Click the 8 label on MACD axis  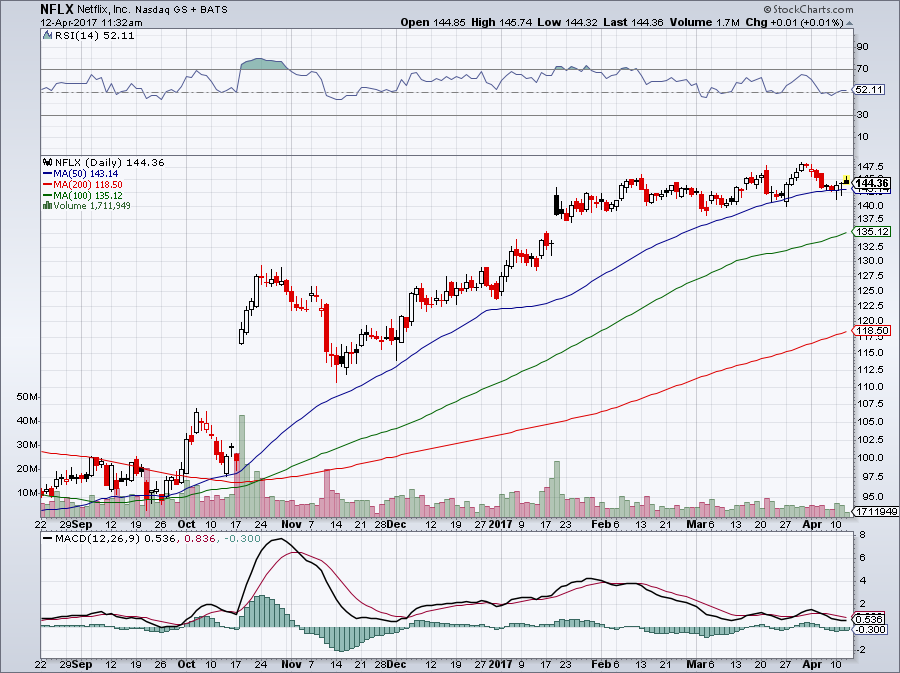coord(862,535)
